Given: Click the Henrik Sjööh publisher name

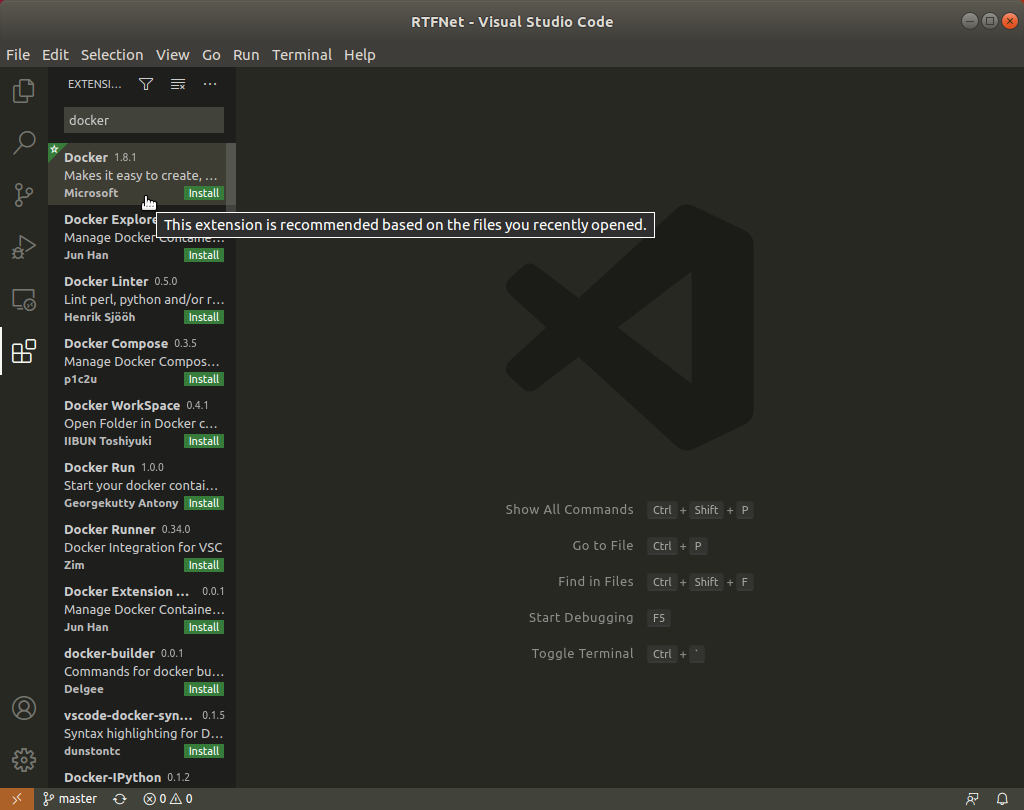Looking at the screenshot, I should pos(99,317).
